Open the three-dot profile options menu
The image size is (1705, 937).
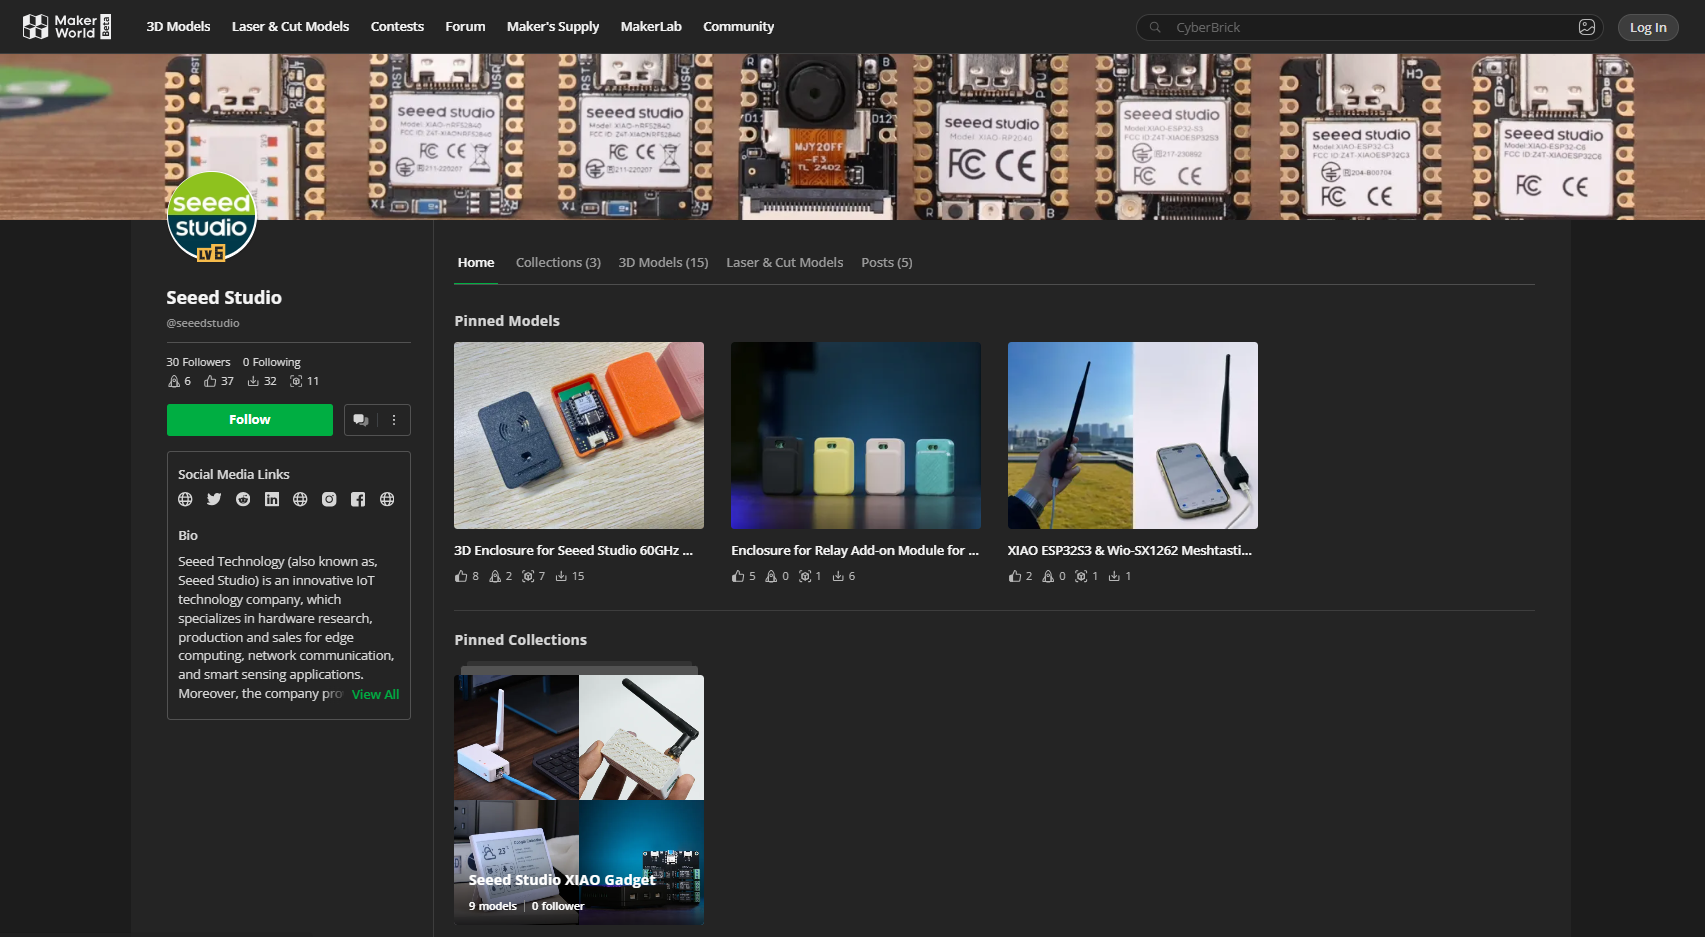tap(394, 420)
